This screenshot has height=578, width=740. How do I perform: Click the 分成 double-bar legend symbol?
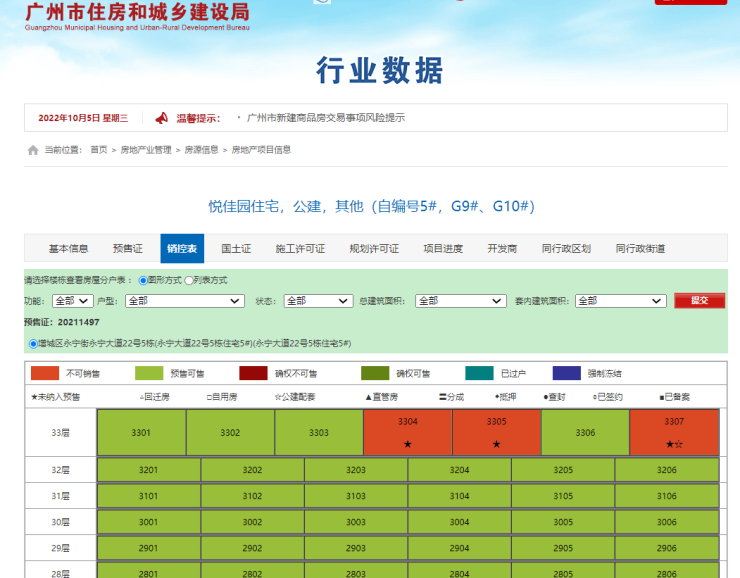442,397
